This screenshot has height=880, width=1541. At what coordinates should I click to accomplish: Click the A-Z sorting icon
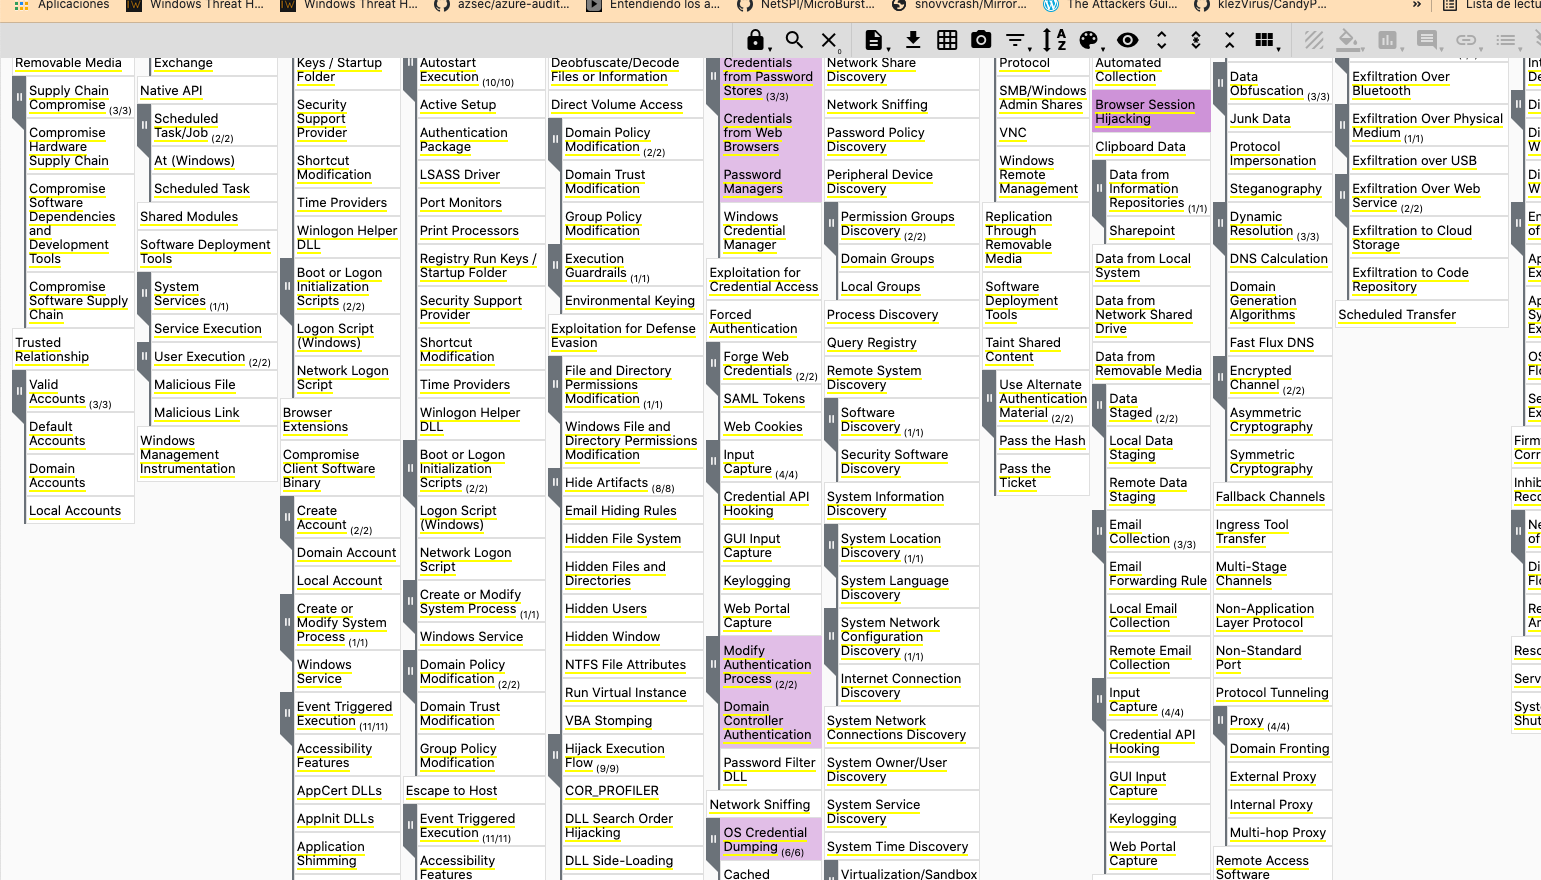point(1054,40)
